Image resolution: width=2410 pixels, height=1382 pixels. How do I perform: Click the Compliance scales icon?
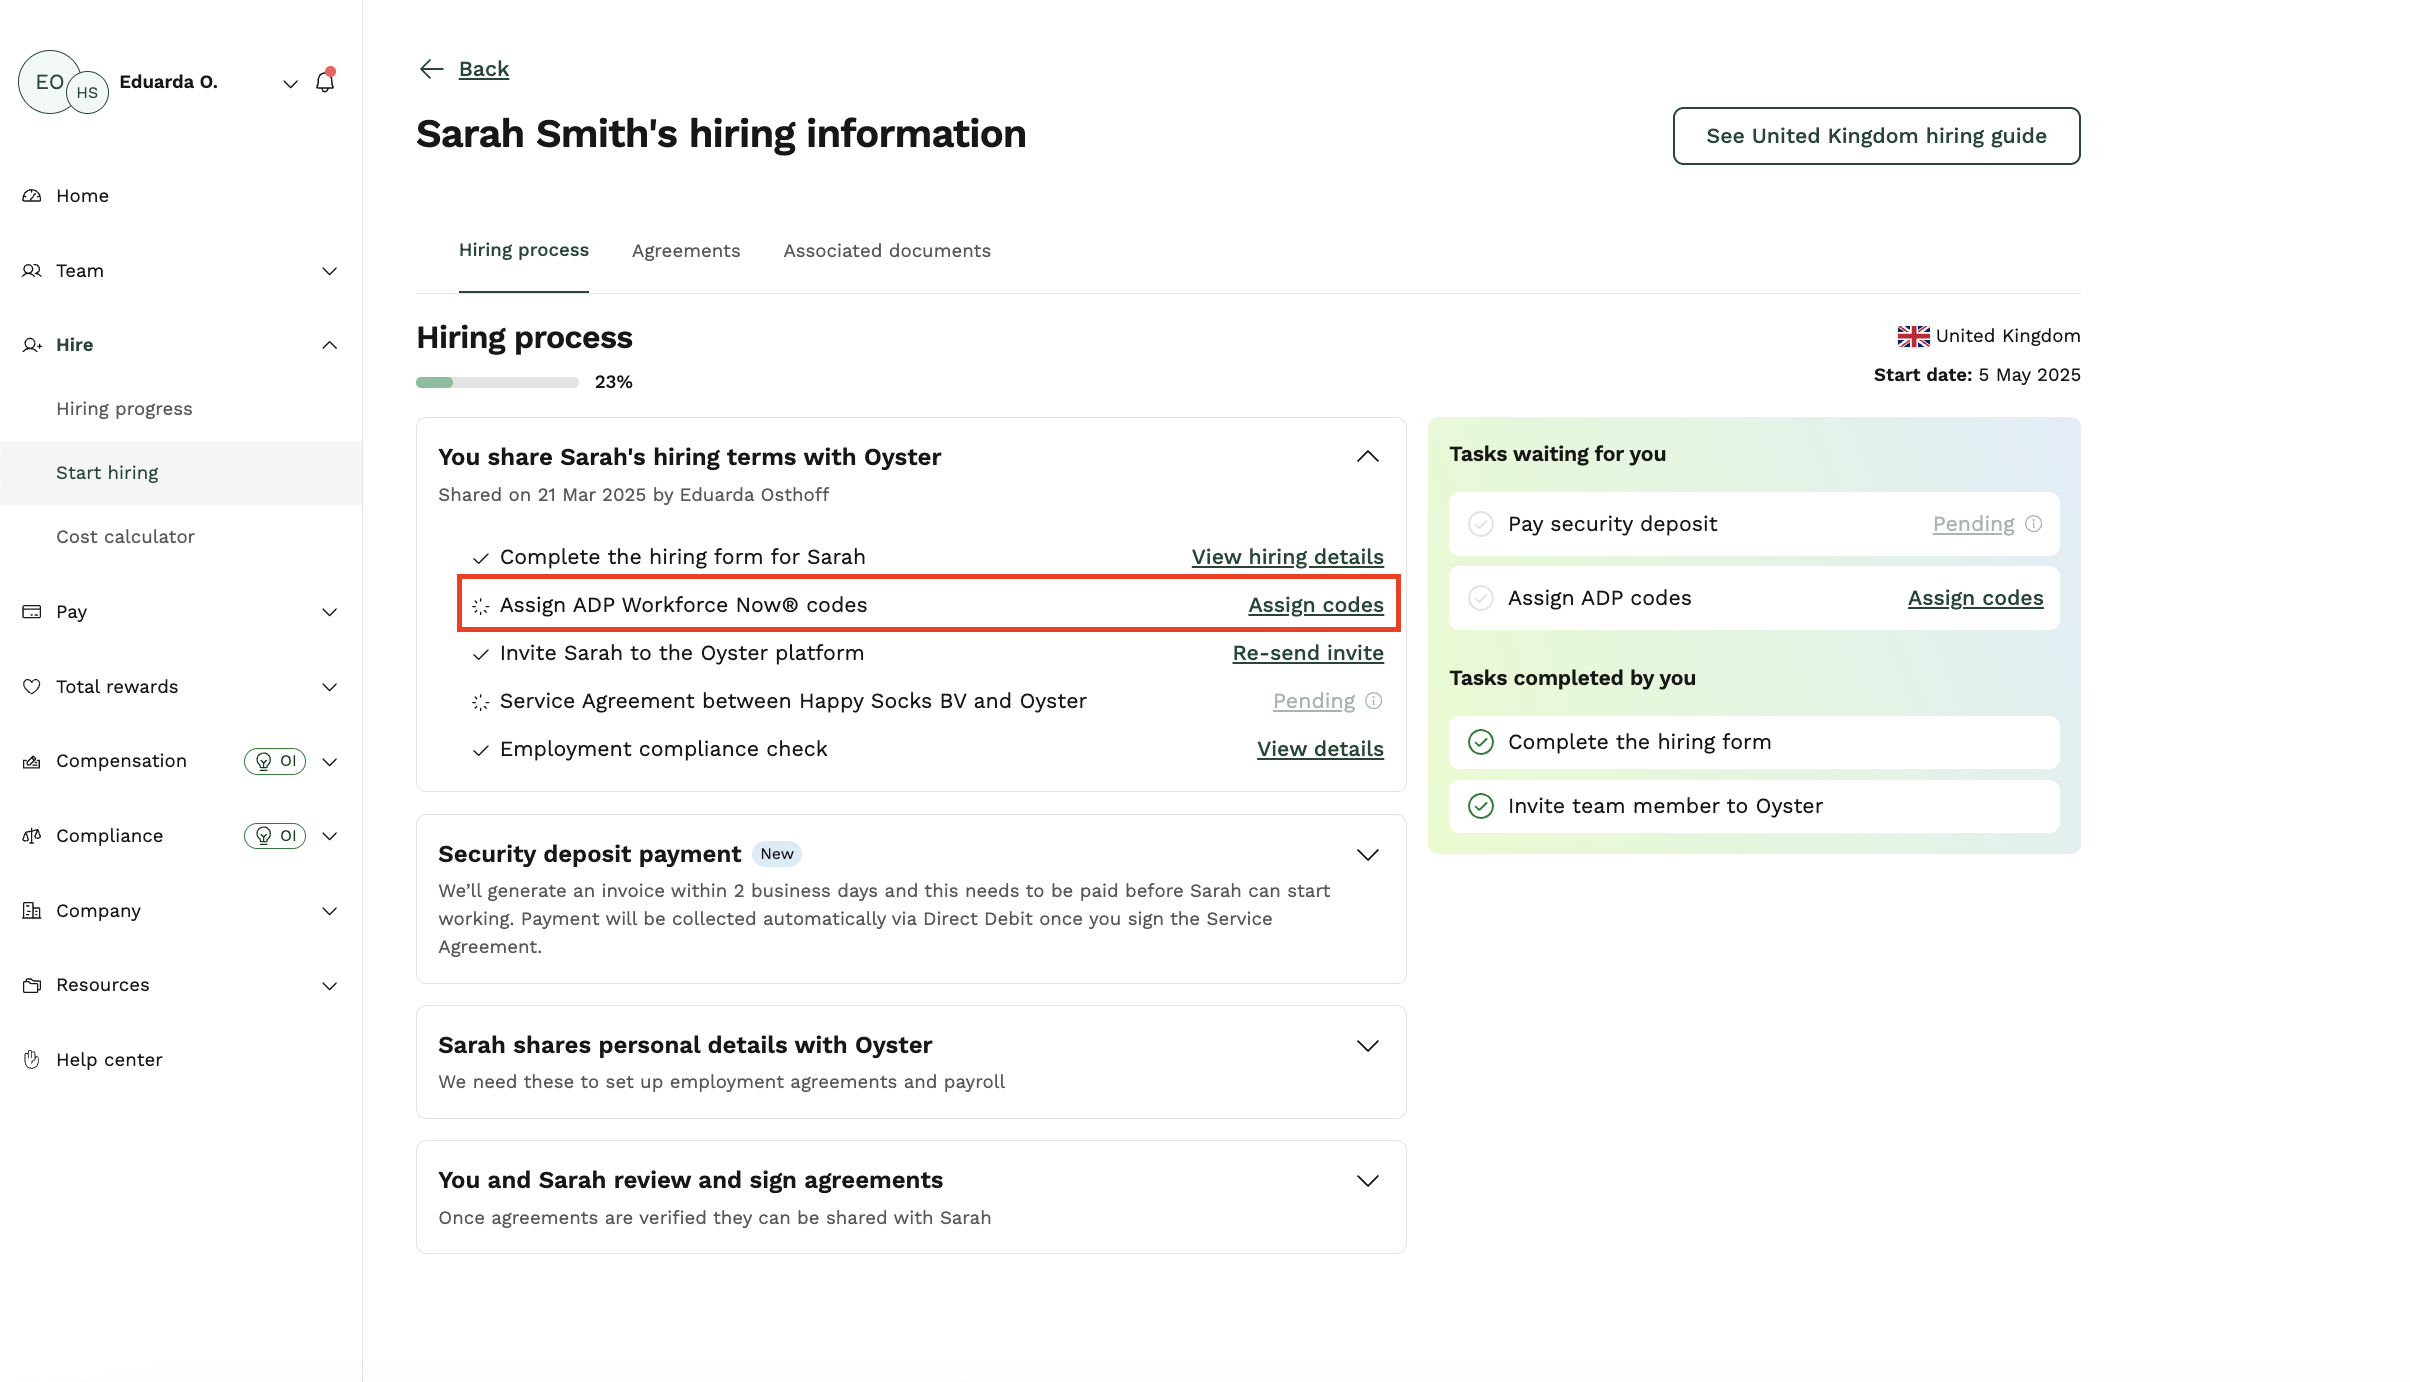[31, 835]
